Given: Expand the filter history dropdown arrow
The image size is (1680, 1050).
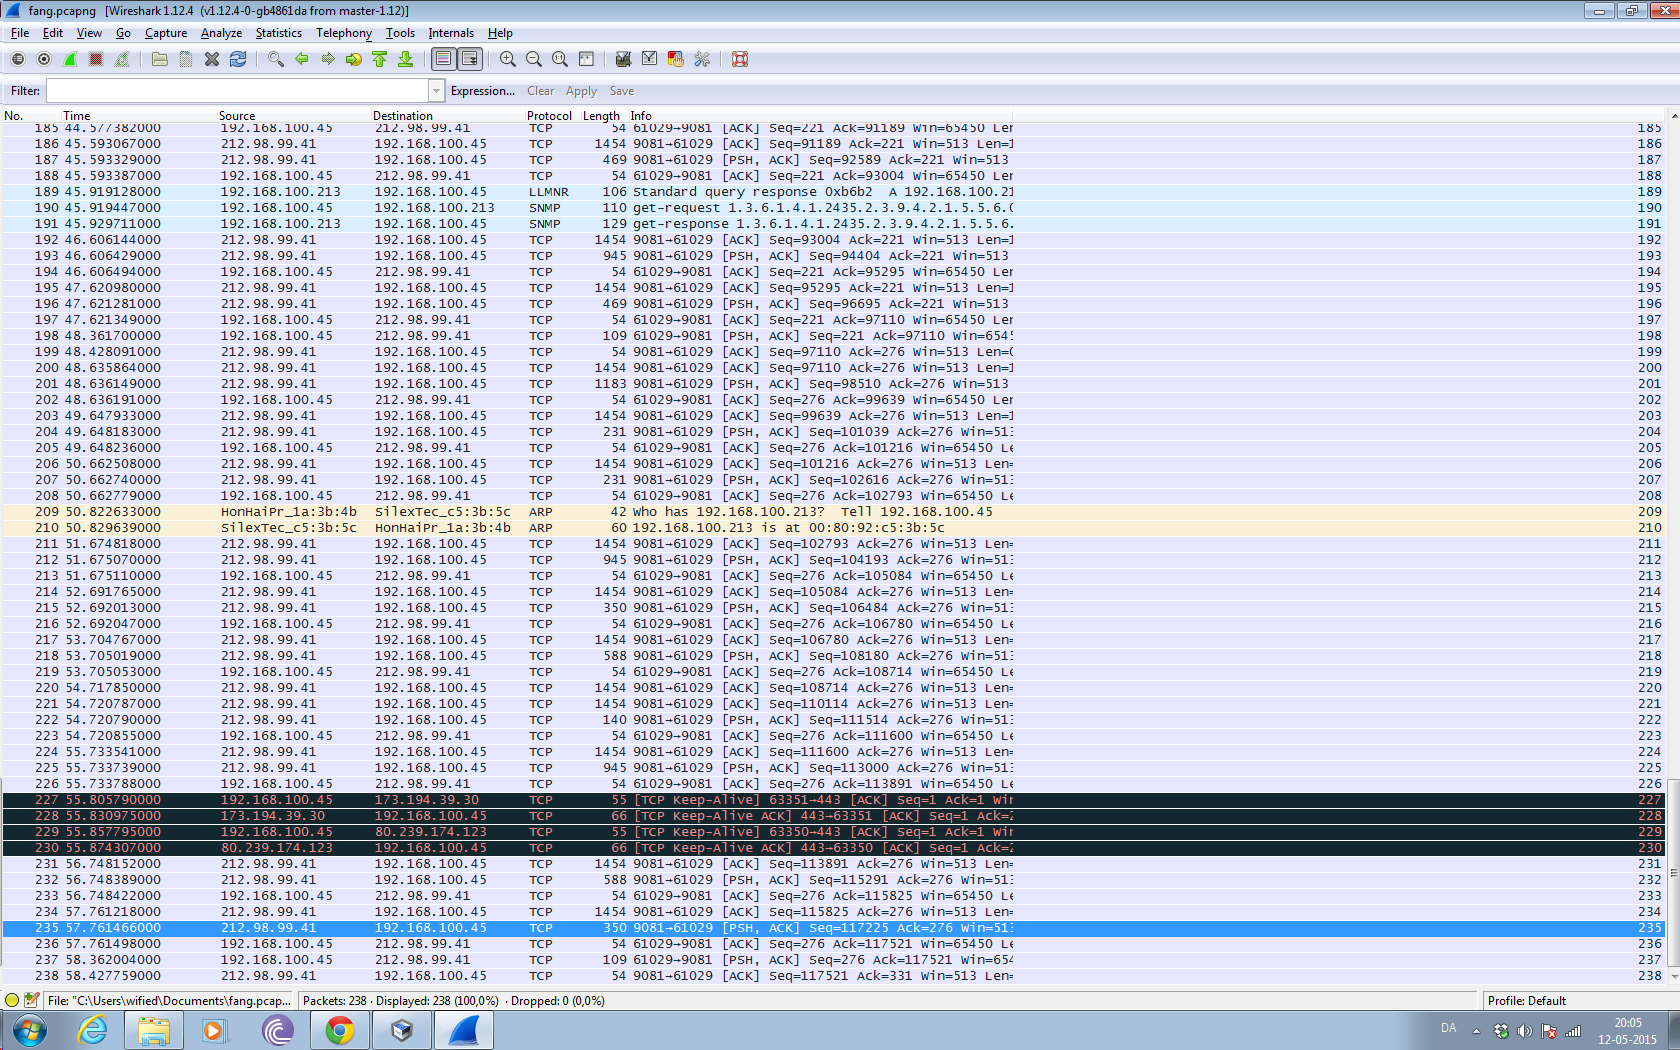Looking at the screenshot, I should click(436, 91).
